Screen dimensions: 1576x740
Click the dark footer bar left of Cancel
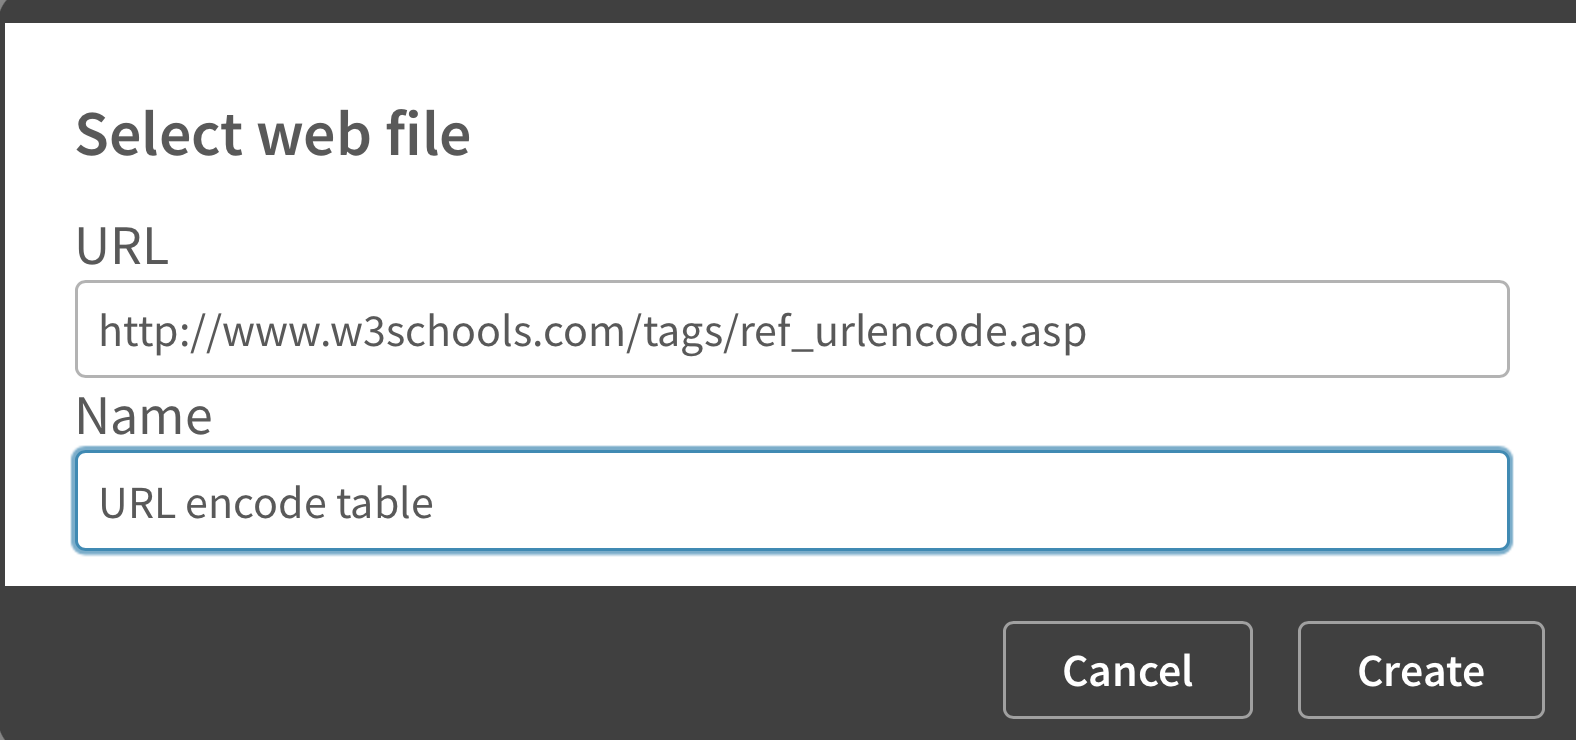[500, 665]
